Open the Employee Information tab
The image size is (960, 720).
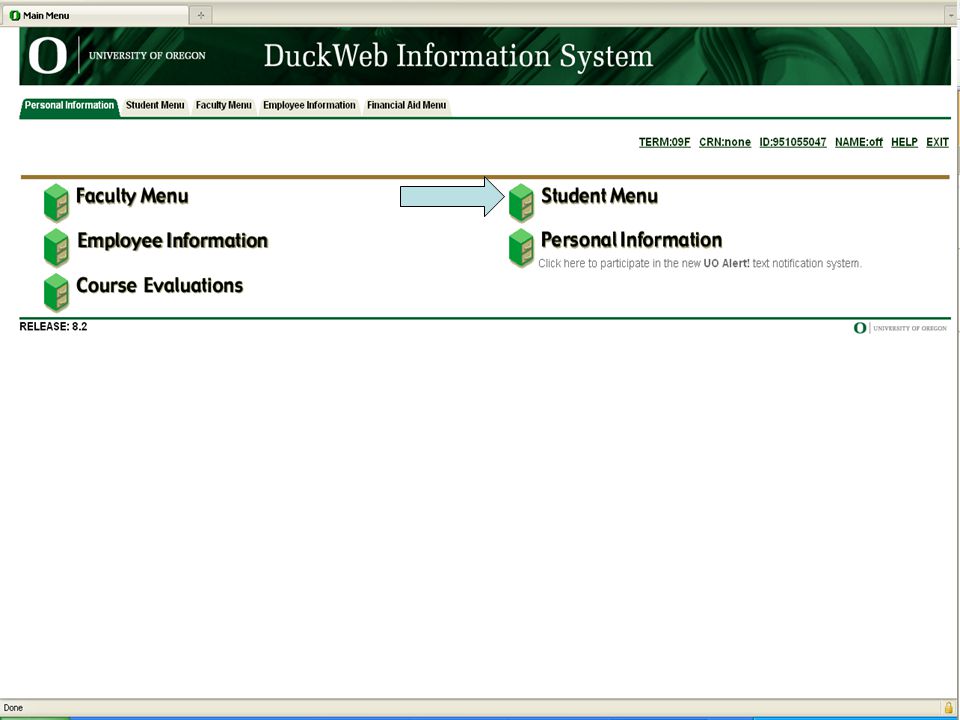309,105
